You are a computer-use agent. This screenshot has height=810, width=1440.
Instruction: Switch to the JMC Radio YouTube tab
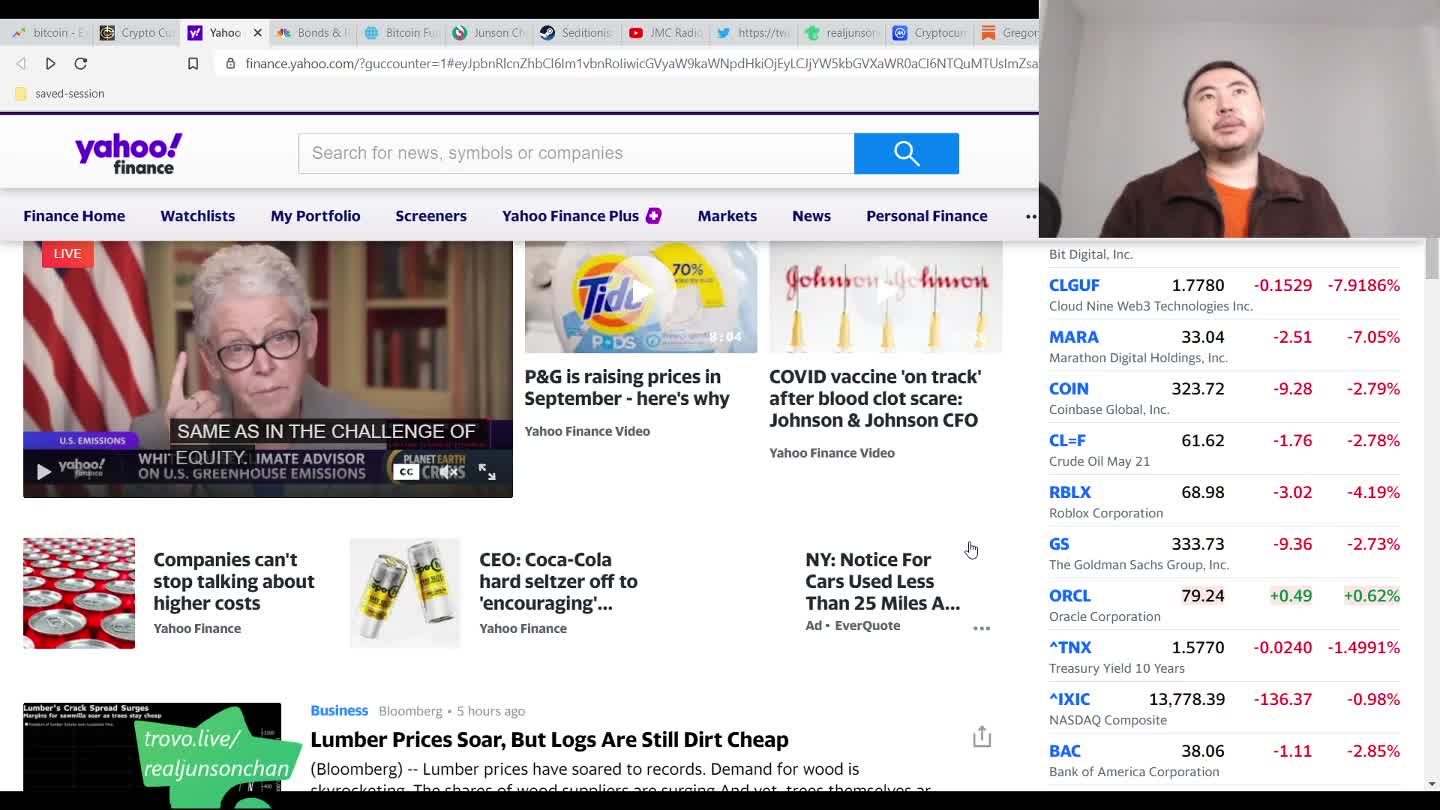[665, 33]
